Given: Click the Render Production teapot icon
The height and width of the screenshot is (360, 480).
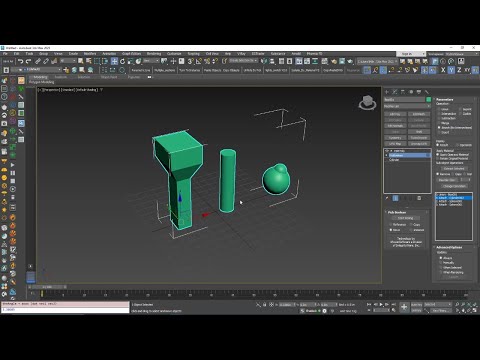Looking at the screenshot, I should pos(350,61).
